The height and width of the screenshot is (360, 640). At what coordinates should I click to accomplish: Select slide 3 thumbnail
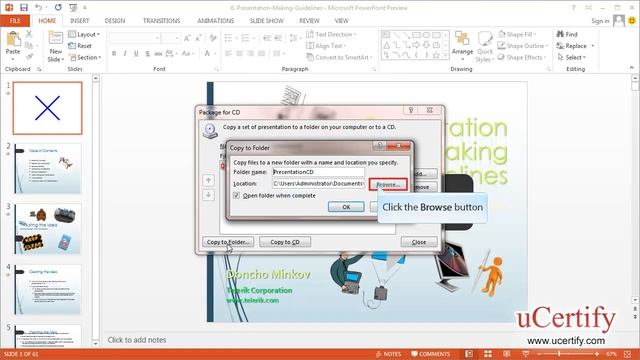click(48, 229)
